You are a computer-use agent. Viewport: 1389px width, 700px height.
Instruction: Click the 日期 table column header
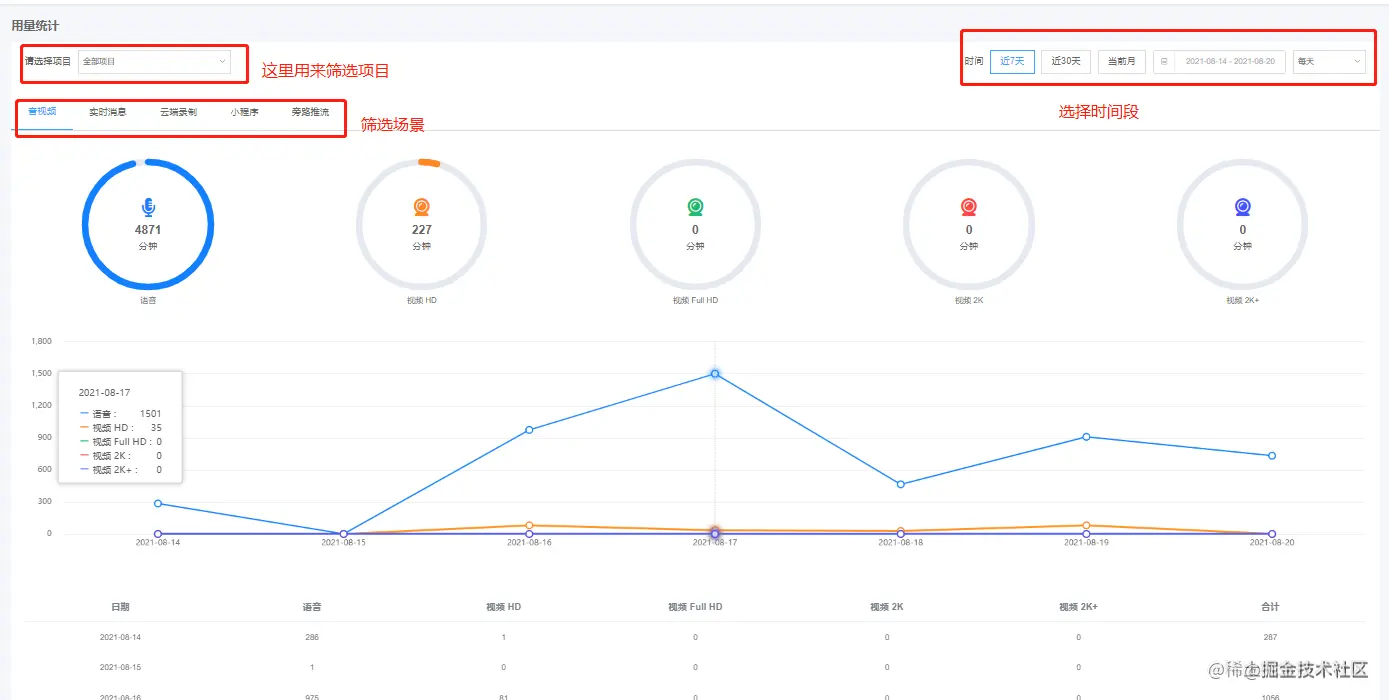pyautogui.click(x=120, y=607)
